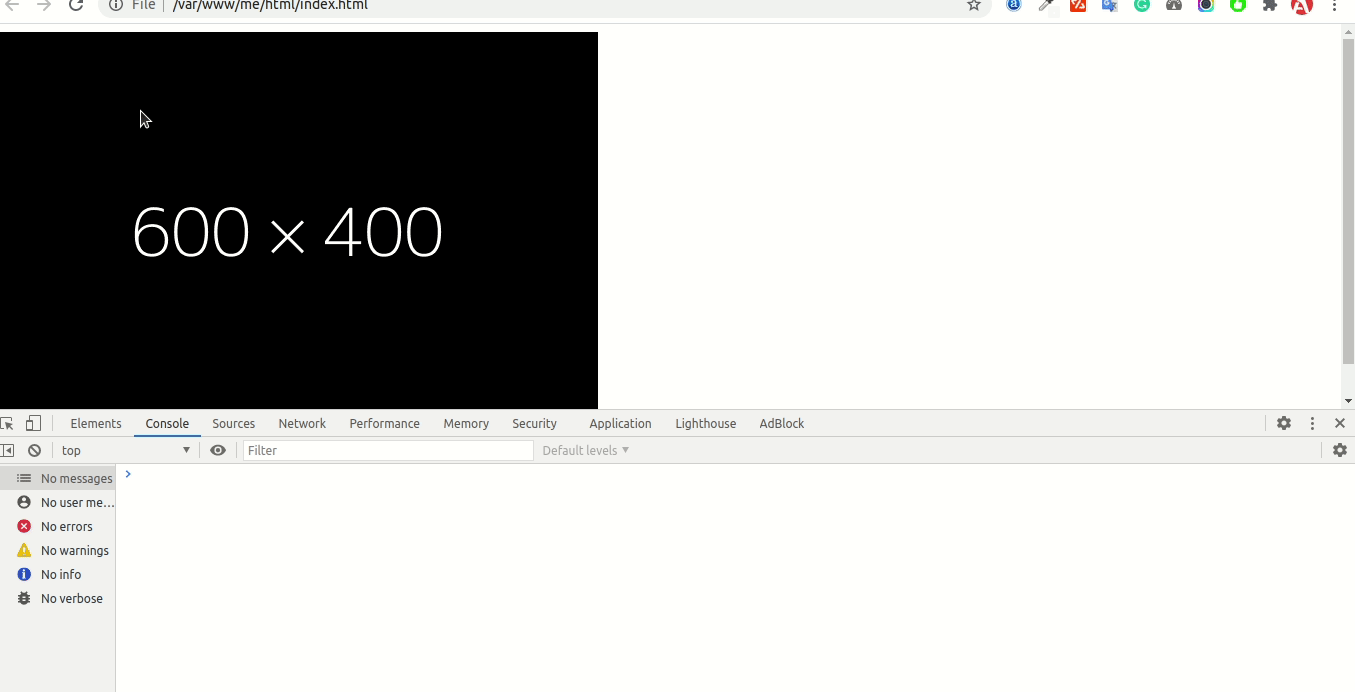
Task: Open the color picker eyedropper extension
Action: point(1045,6)
